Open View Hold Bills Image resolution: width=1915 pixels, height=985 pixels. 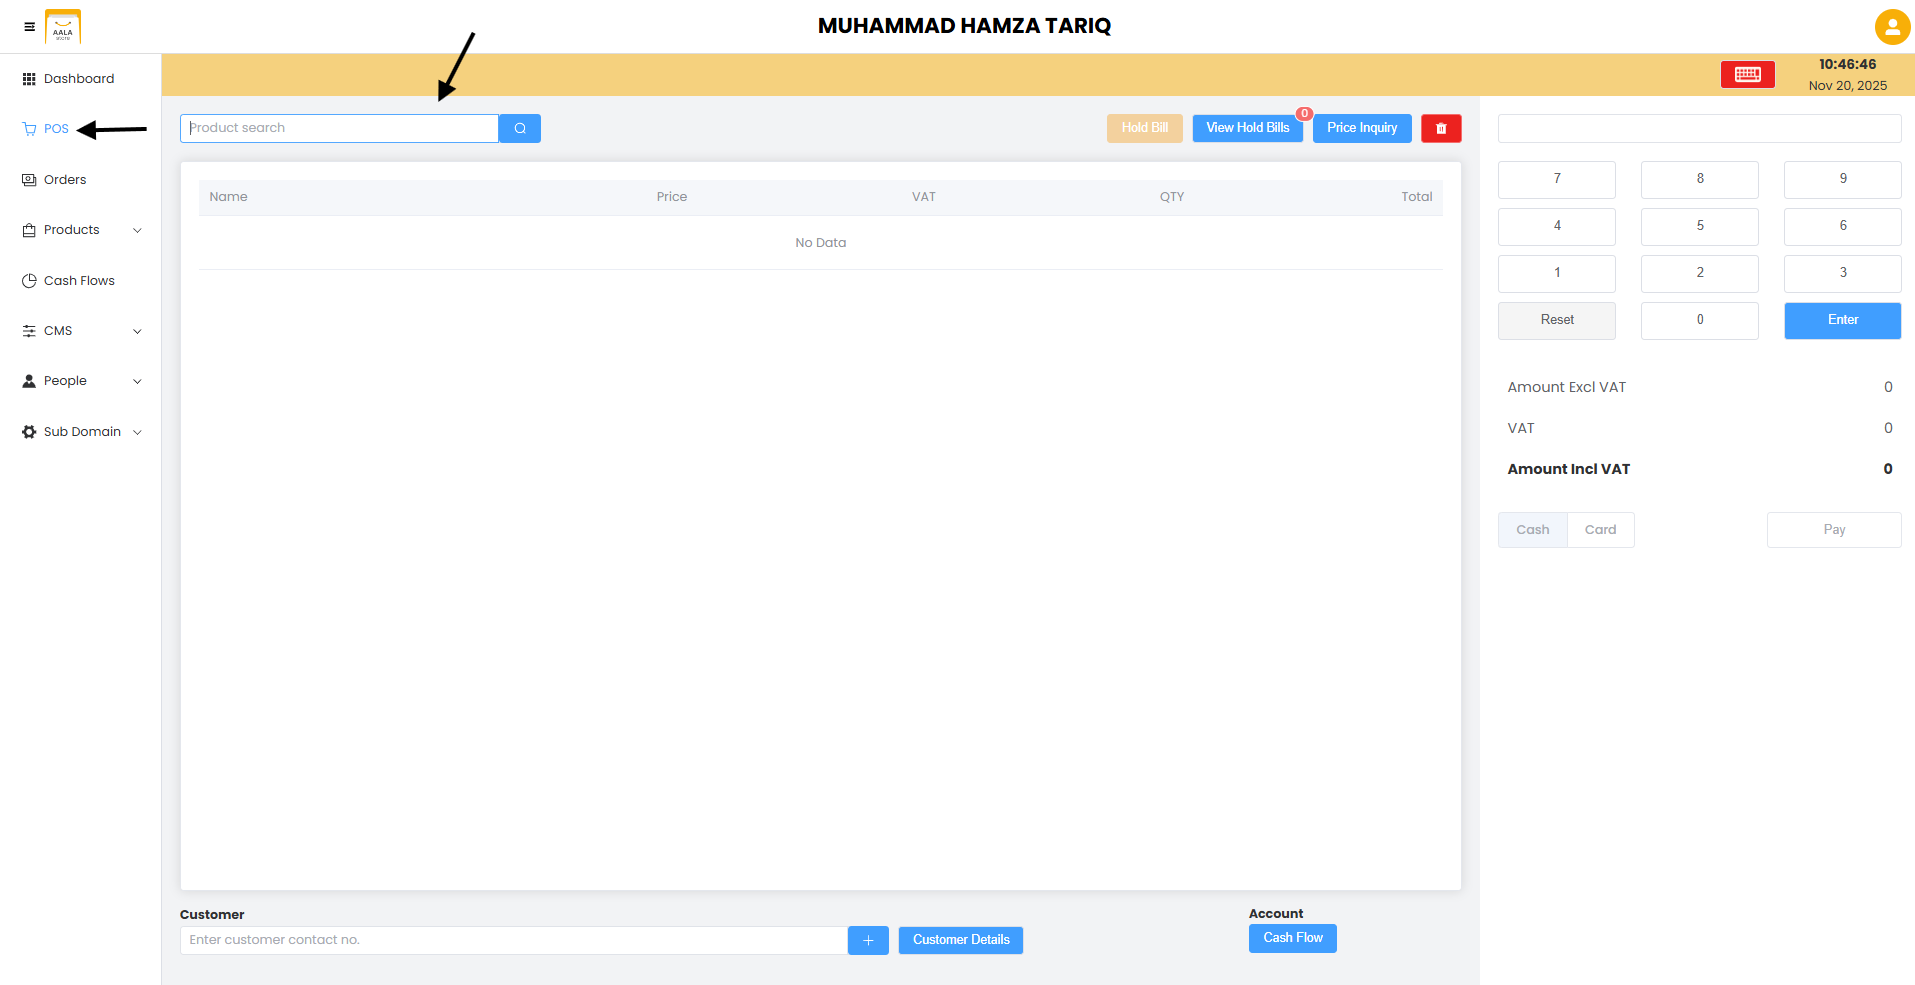(1247, 128)
